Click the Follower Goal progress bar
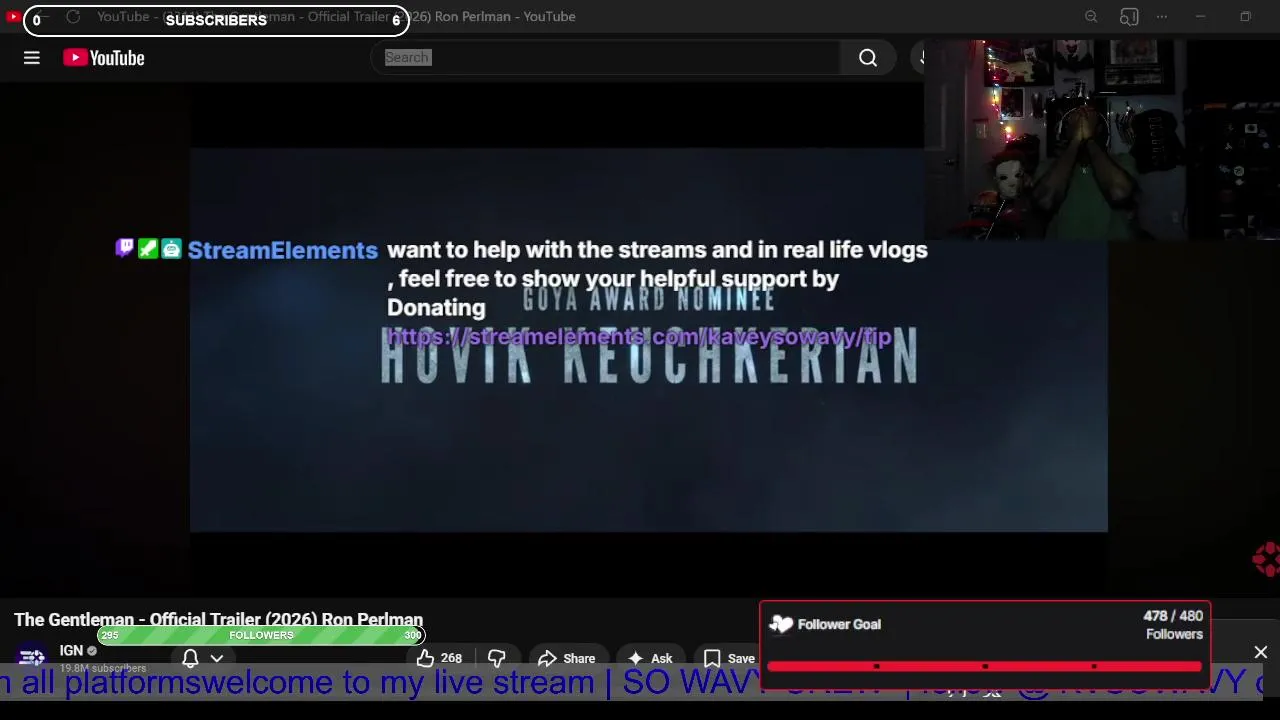 point(985,666)
